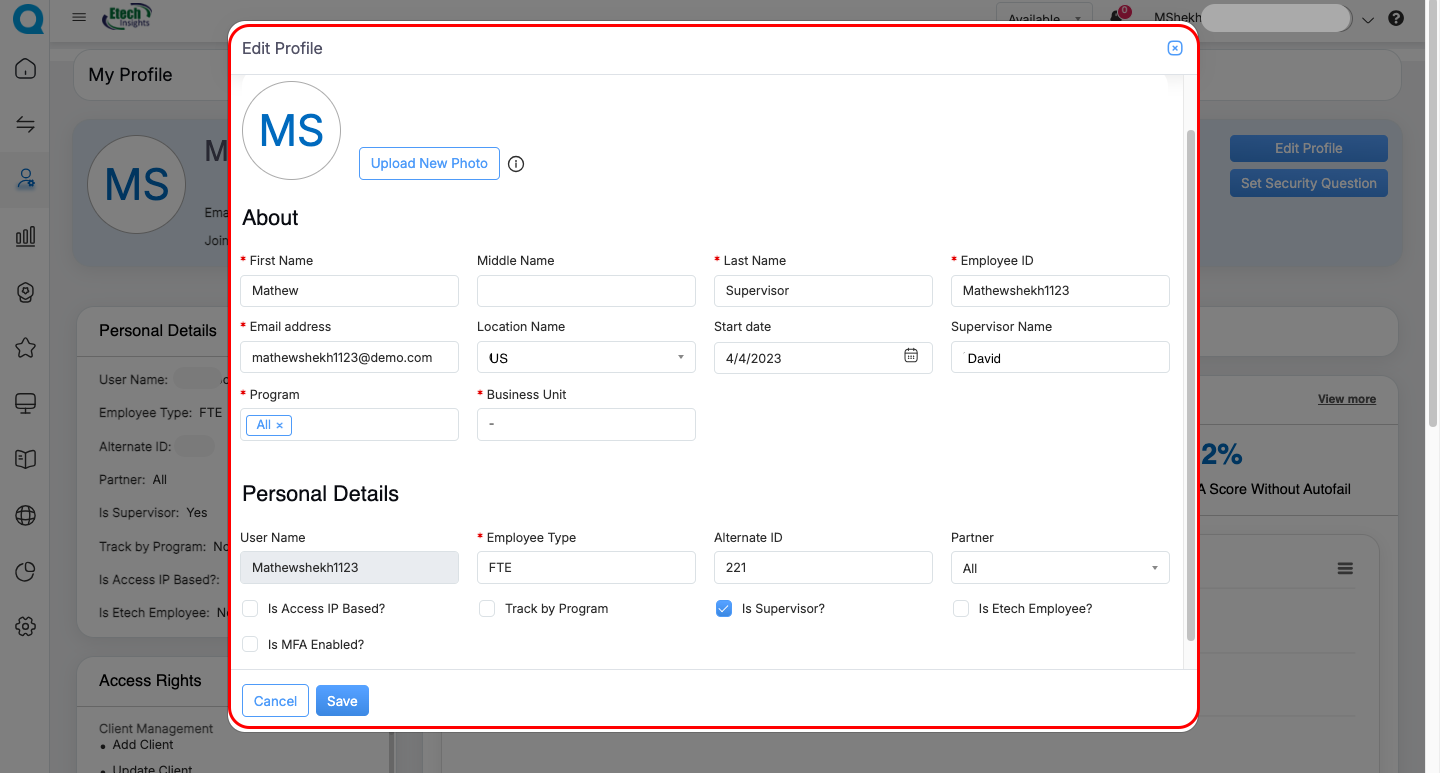This screenshot has height=773, width=1440.
Task: Click the Save button
Action: (x=342, y=701)
